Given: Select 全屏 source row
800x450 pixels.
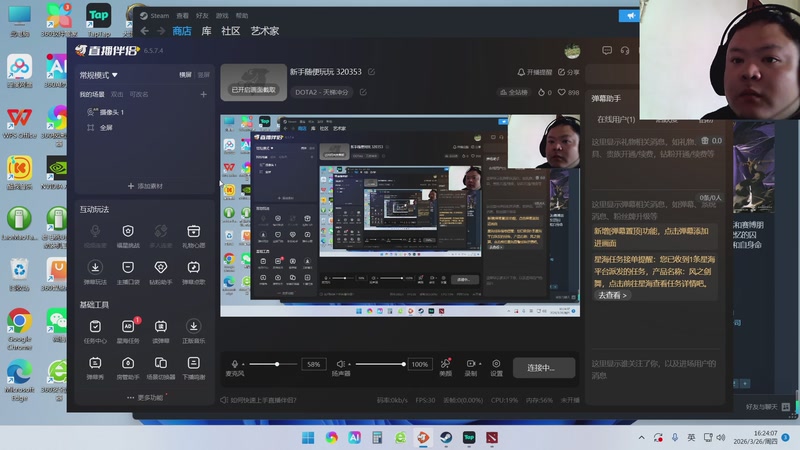Looking at the screenshot, I should point(145,128).
